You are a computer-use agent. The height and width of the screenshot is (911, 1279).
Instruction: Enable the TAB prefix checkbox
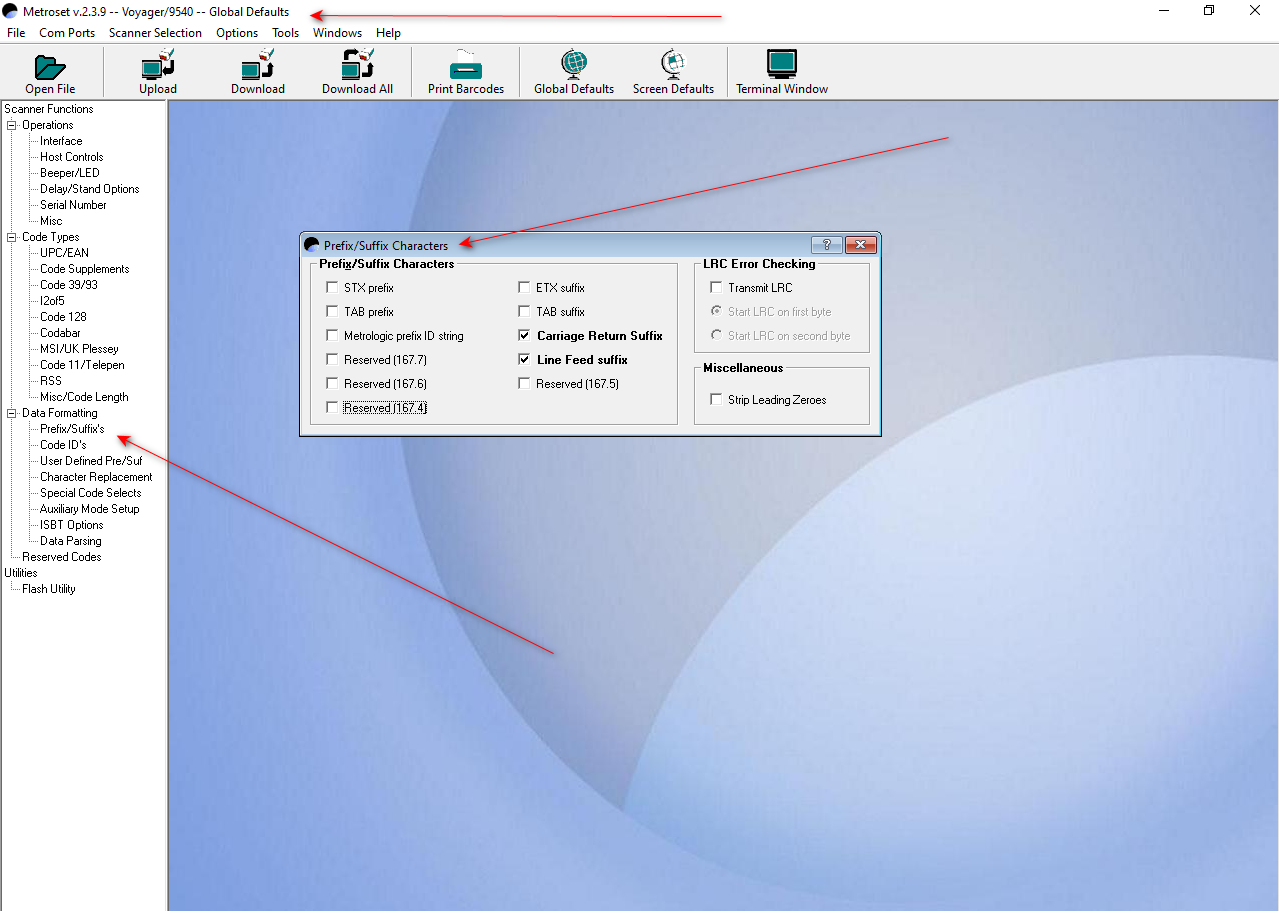332,312
